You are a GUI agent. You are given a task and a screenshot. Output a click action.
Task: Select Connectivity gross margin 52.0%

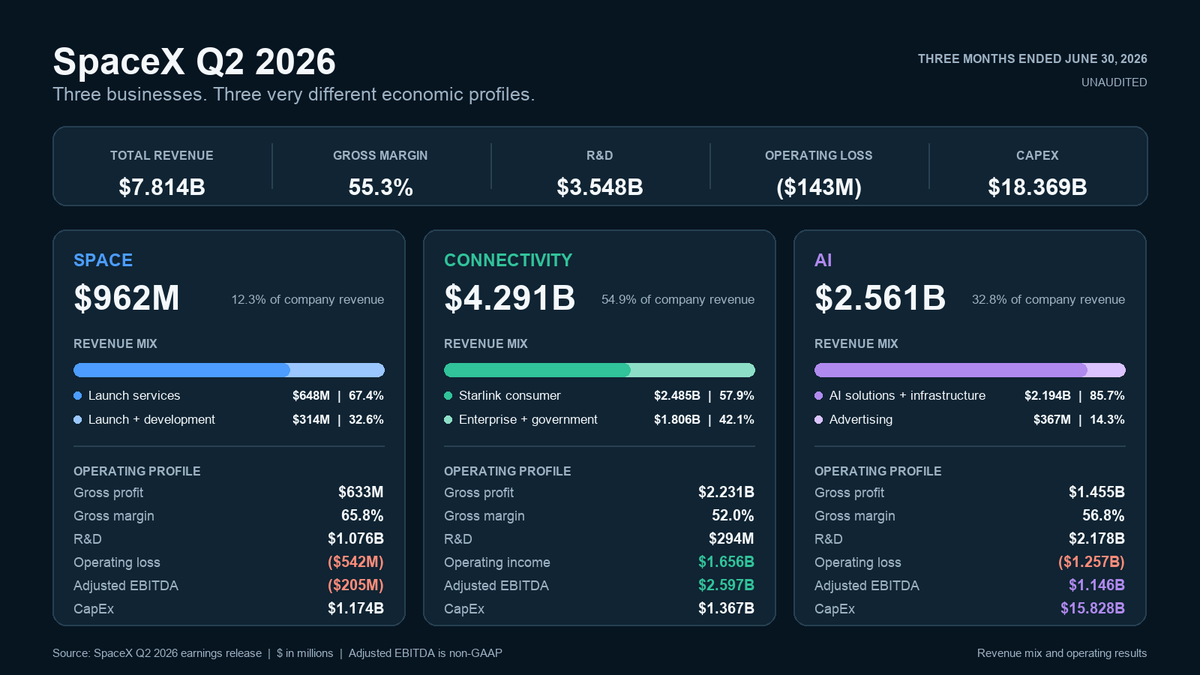click(732, 516)
